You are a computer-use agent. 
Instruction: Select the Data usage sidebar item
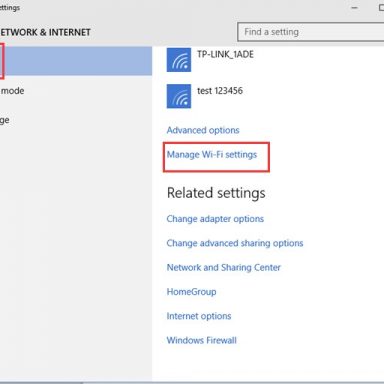tap(5, 120)
